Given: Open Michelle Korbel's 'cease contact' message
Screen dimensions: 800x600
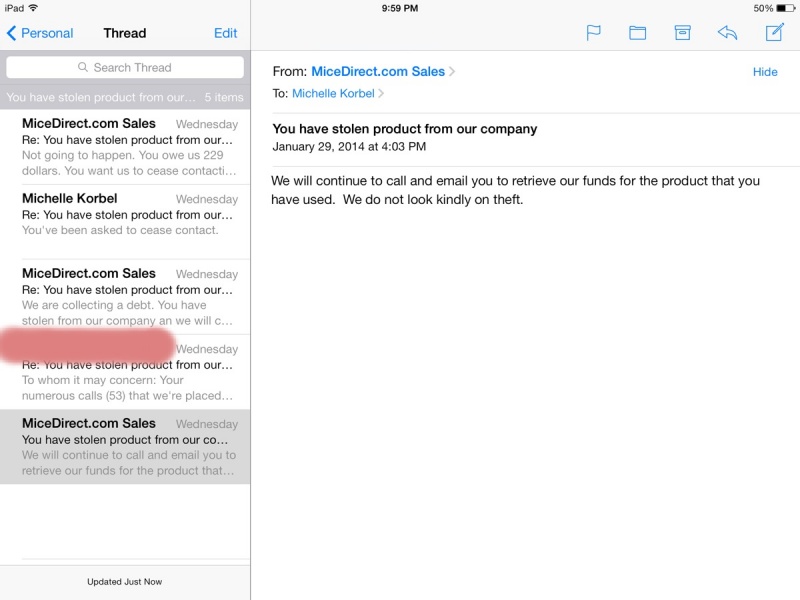Looking at the screenshot, I should pos(125,222).
